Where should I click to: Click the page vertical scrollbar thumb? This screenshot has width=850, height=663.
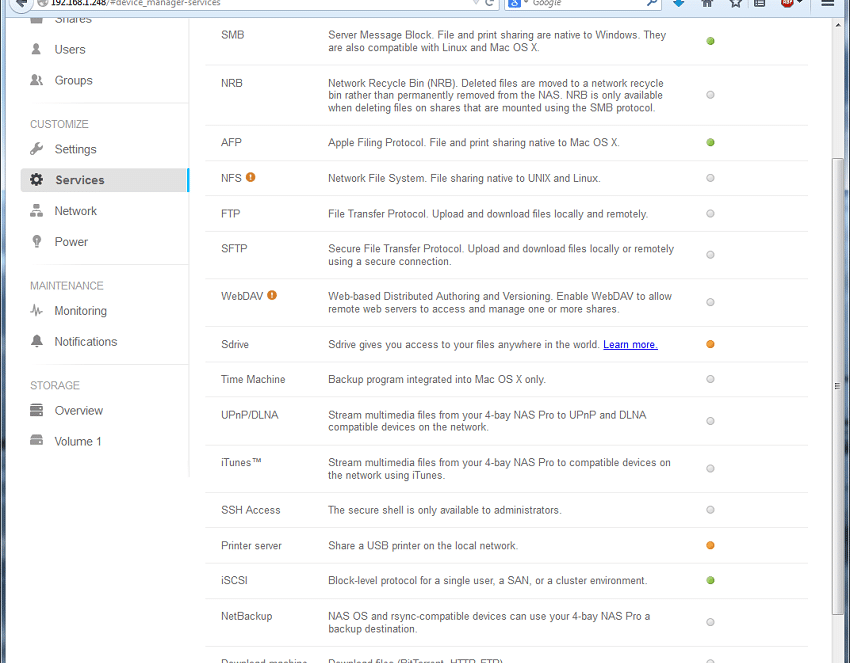(839, 386)
